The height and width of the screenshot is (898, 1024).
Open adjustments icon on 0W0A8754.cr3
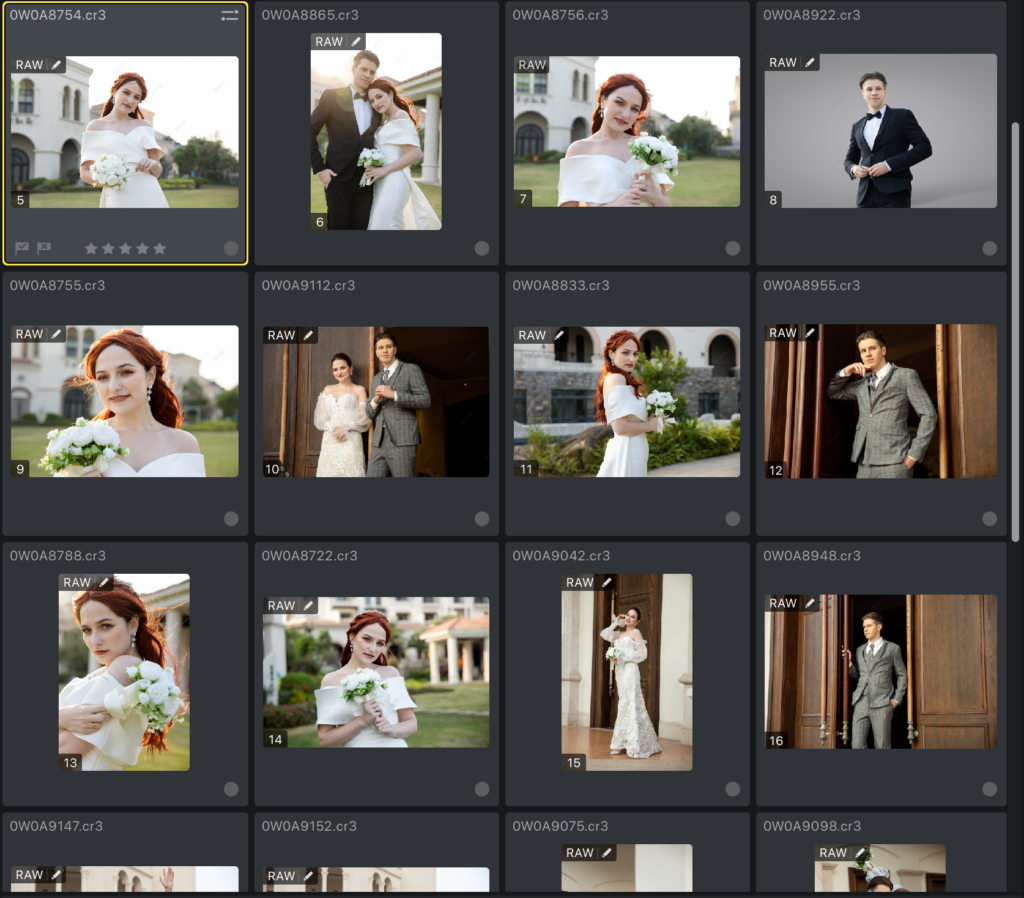pyautogui.click(x=230, y=15)
